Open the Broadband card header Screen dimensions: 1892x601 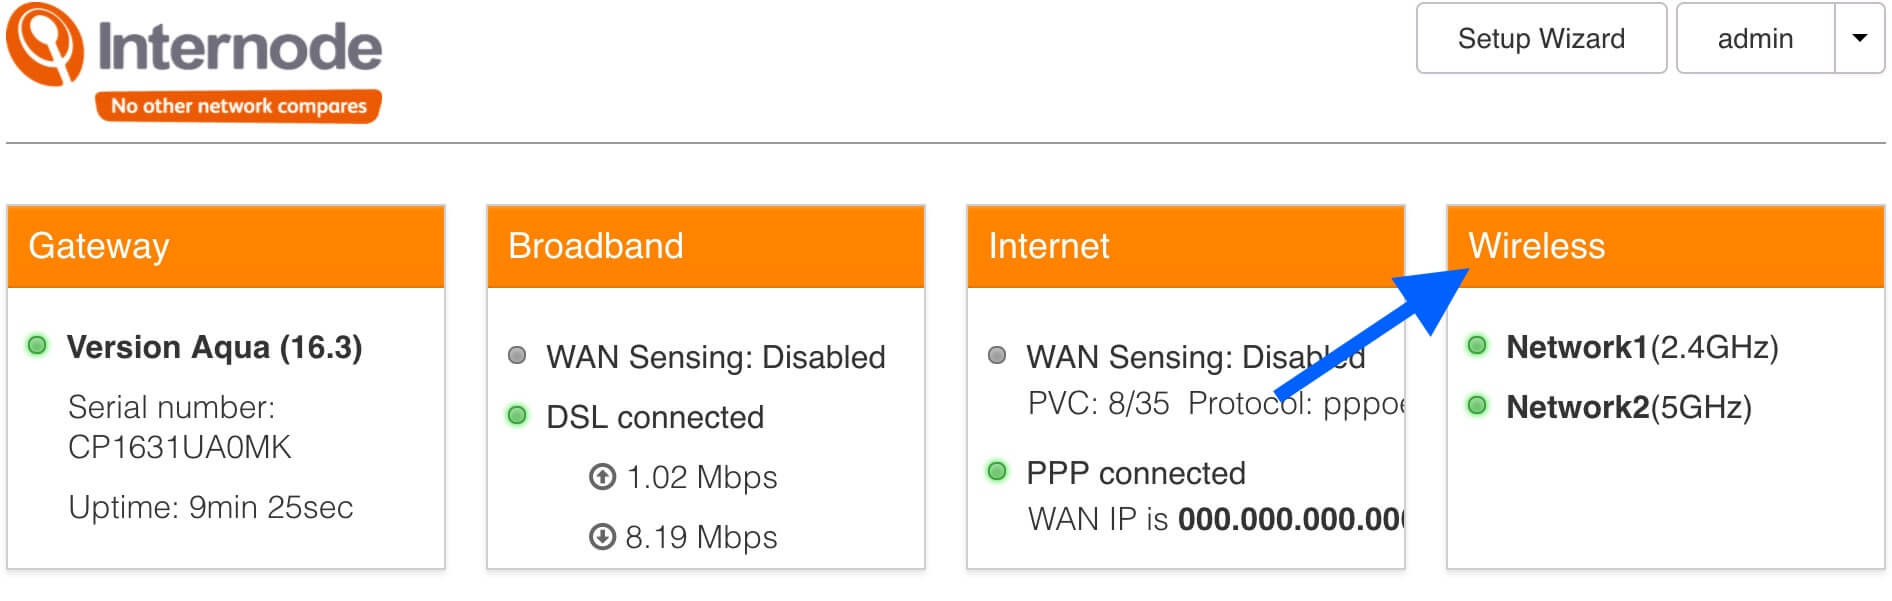click(706, 246)
